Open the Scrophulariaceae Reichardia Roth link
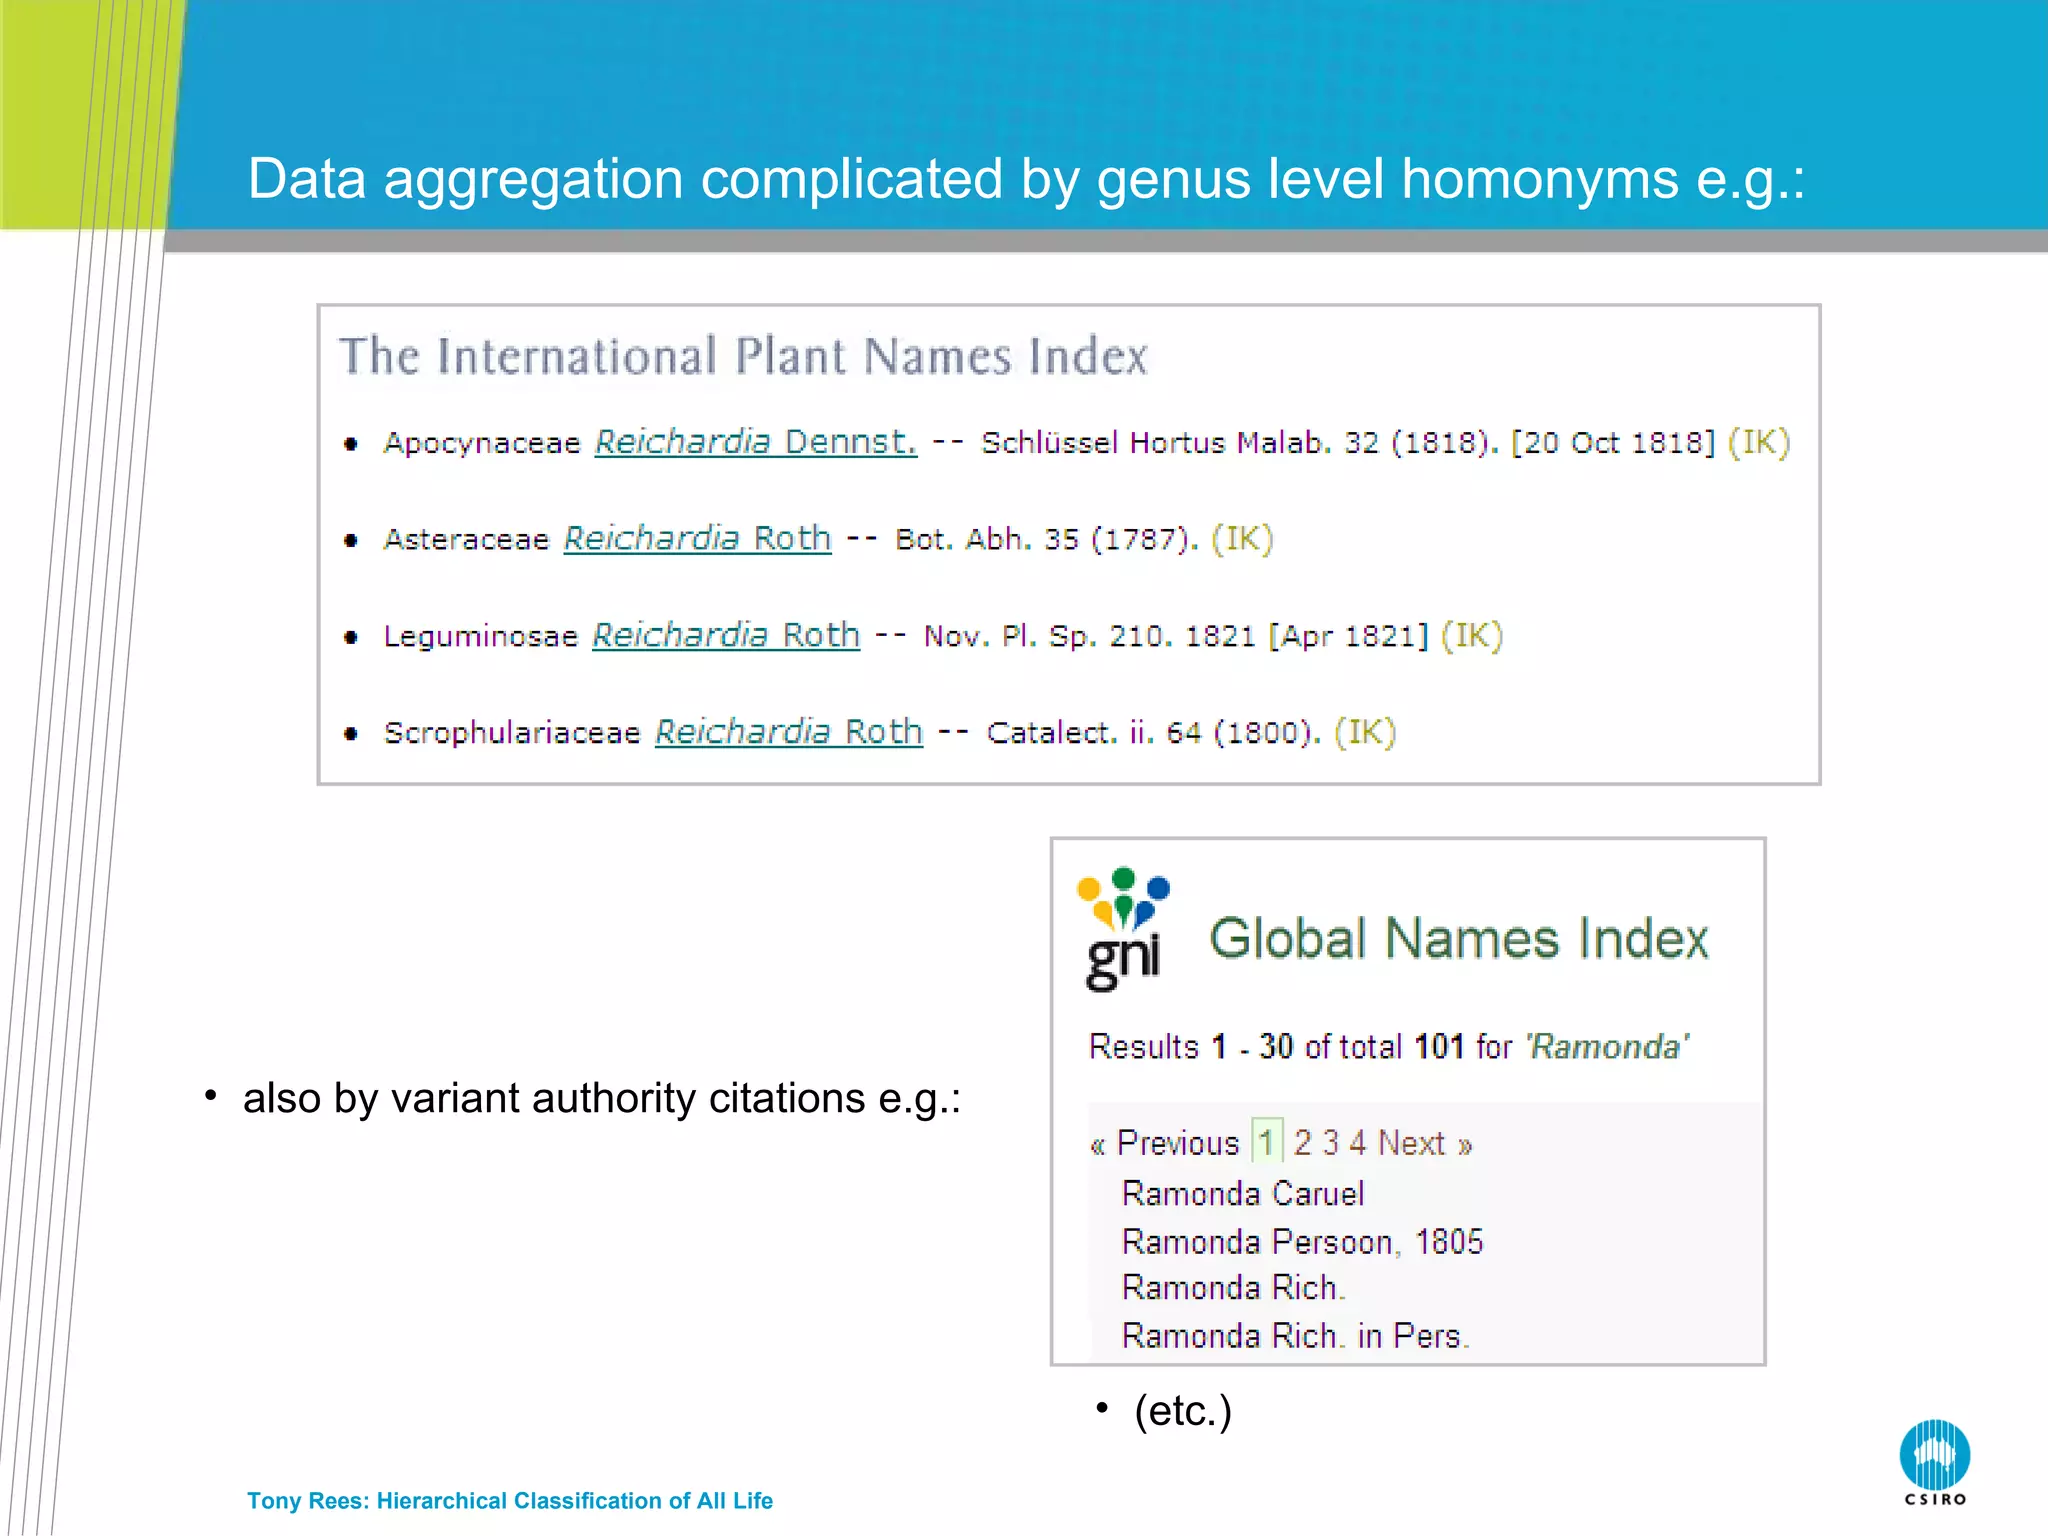 (788, 732)
